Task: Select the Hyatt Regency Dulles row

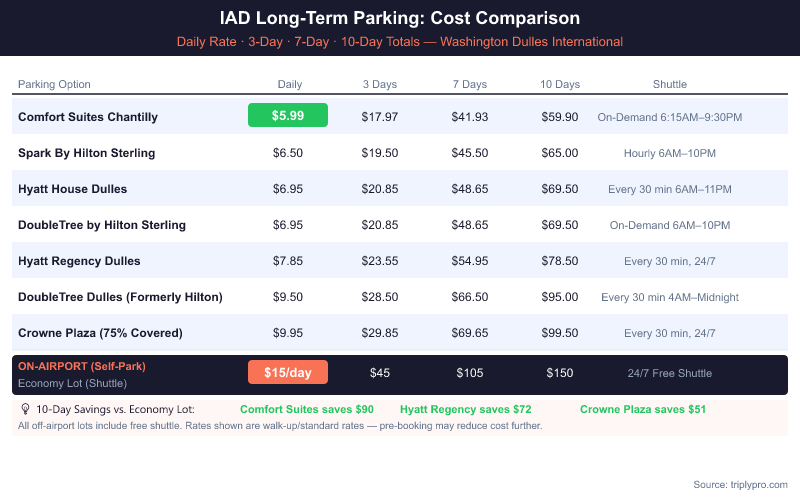Action: coord(79,261)
